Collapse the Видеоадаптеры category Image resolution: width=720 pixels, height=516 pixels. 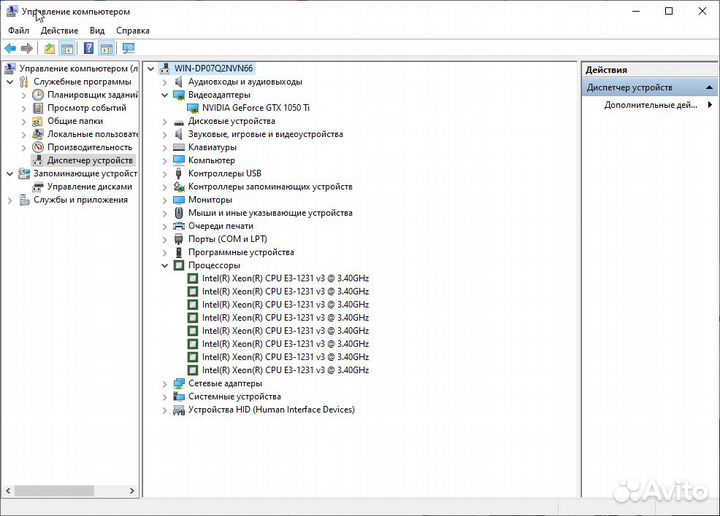click(165, 95)
